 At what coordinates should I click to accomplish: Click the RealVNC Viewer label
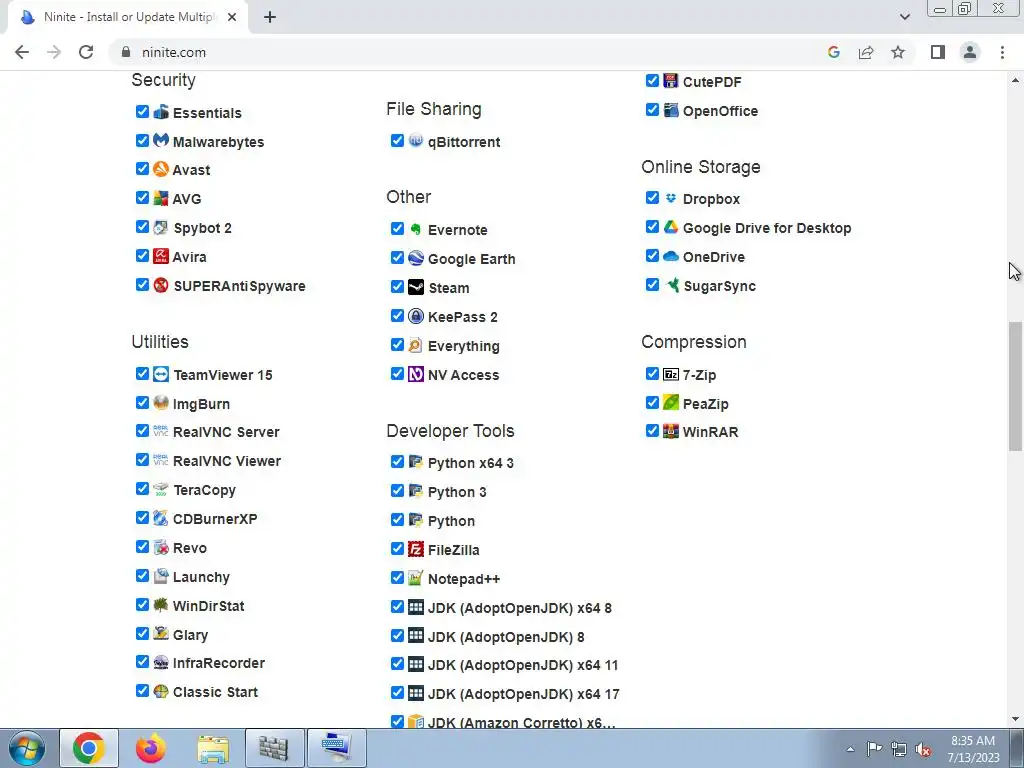(x=227, y=461)
